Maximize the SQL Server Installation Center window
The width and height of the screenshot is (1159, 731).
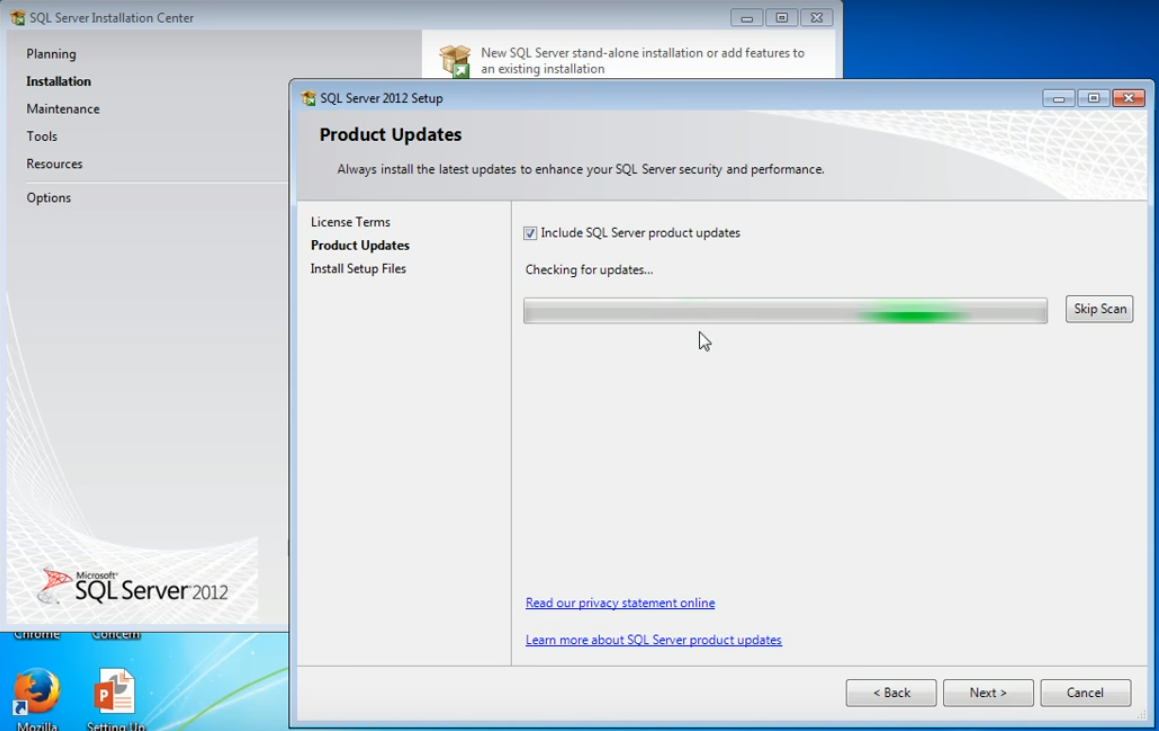coord(781,18)
